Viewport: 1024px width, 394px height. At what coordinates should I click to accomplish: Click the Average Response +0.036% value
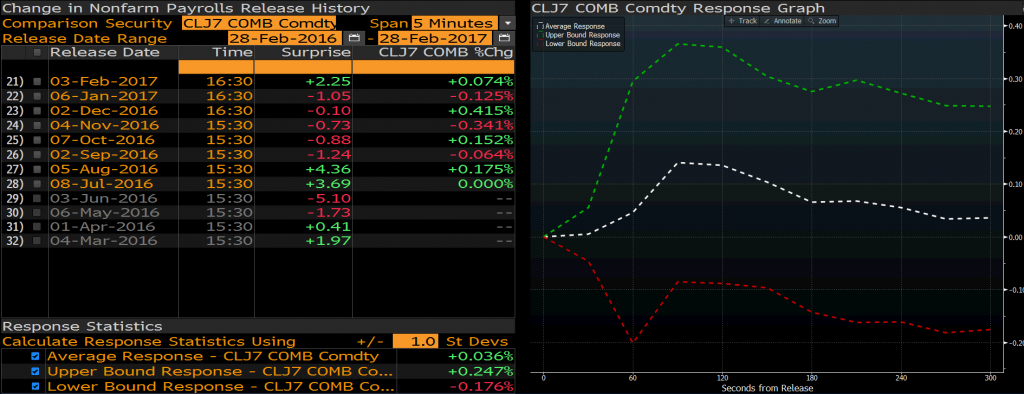pyautogui.click(x=480, y=356)
